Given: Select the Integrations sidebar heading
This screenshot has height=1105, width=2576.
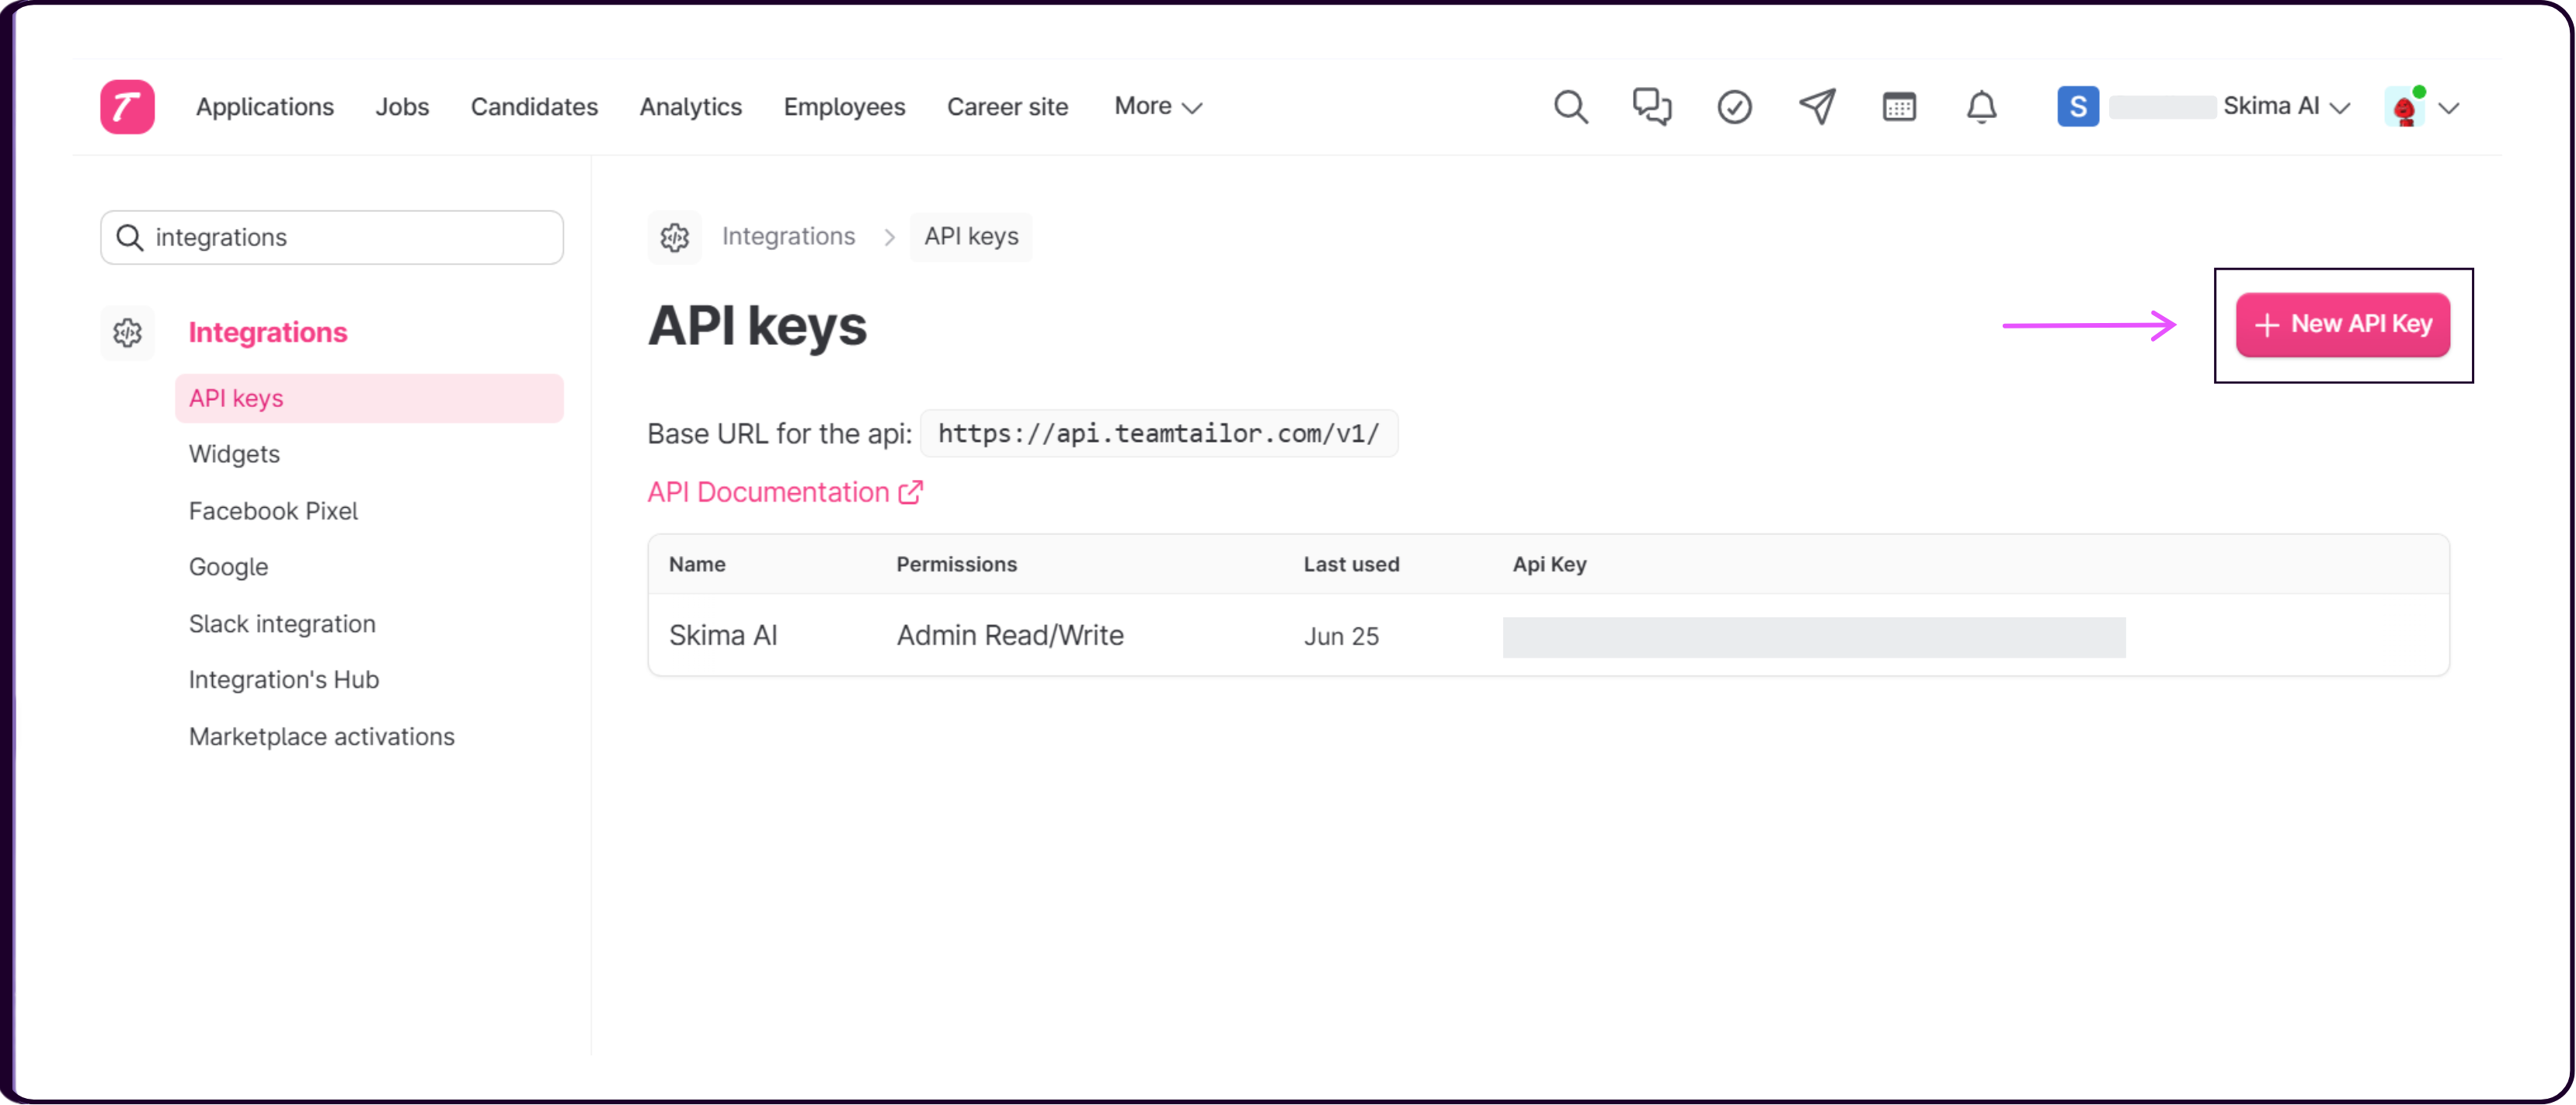Looking at the screenshot, I should 268,332.
